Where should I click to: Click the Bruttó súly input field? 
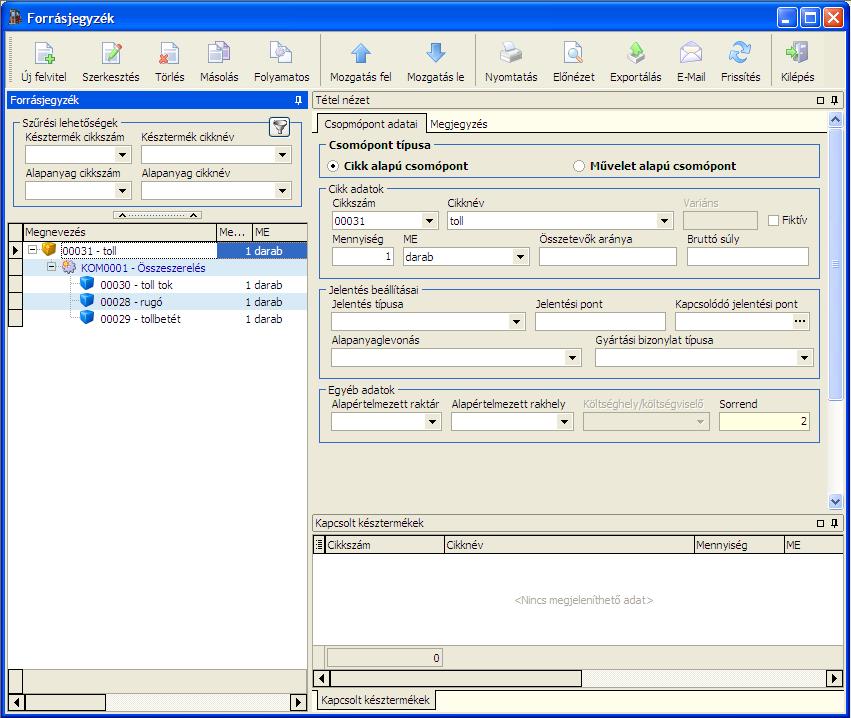[747, 257]
